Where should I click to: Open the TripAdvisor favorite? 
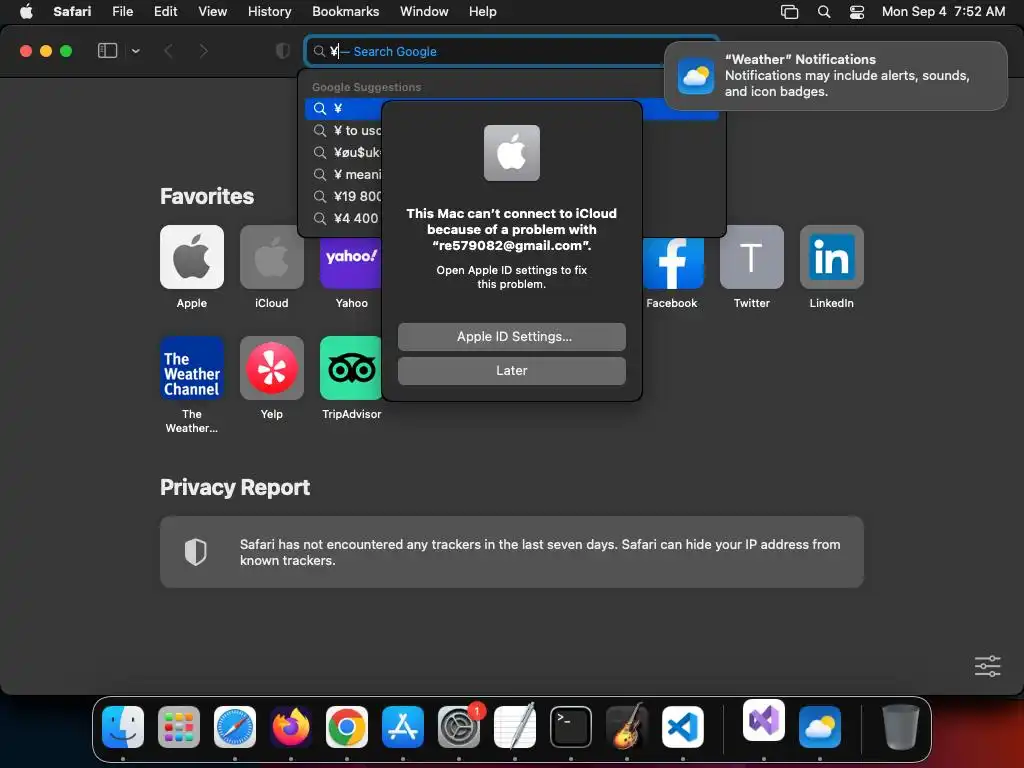click(351, 368)
